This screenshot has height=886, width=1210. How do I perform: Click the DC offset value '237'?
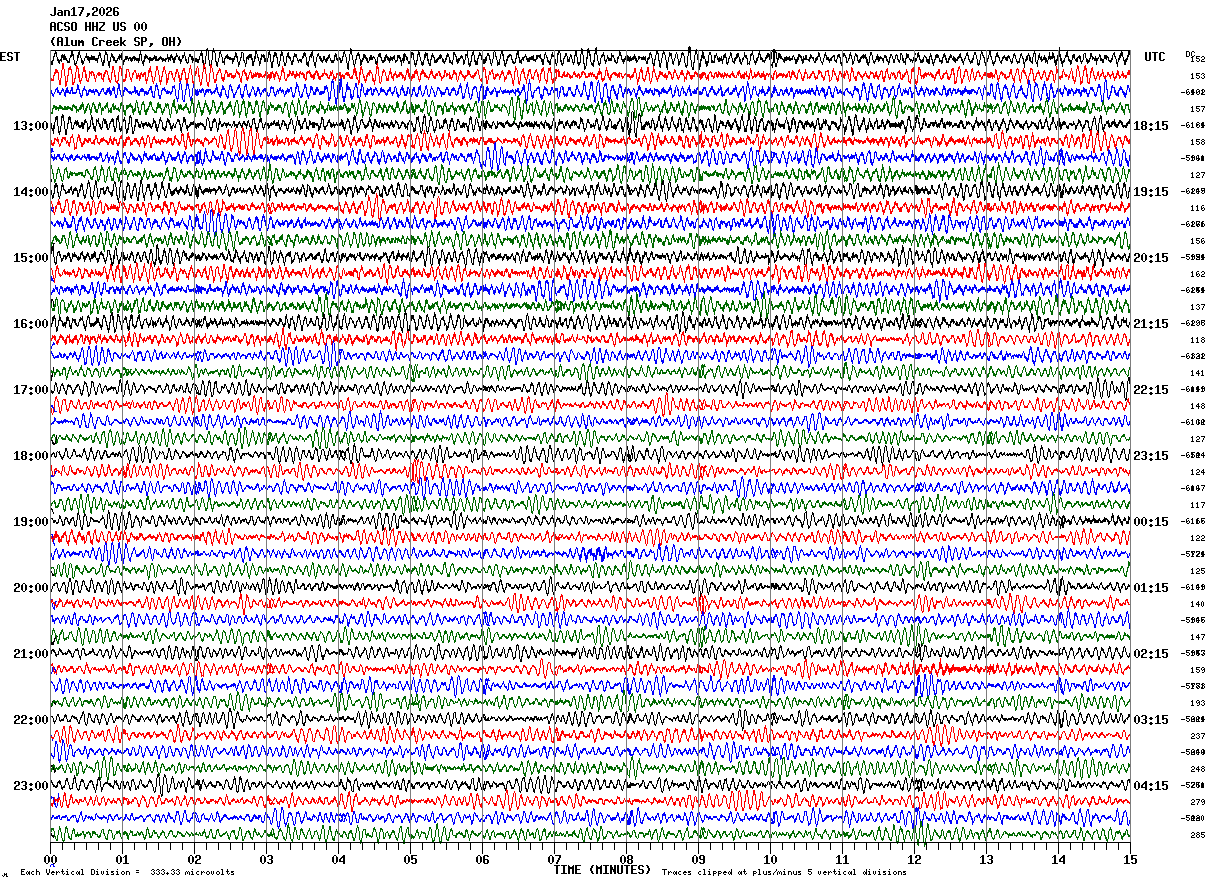[1197, 736]
